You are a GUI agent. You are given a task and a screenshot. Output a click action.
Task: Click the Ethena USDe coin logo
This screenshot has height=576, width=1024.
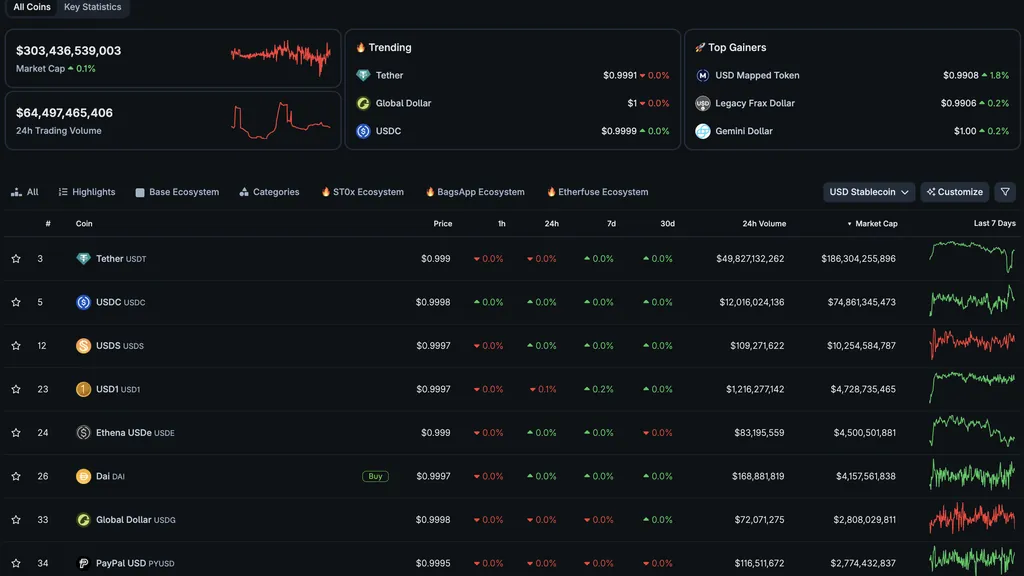coord(83,432)
